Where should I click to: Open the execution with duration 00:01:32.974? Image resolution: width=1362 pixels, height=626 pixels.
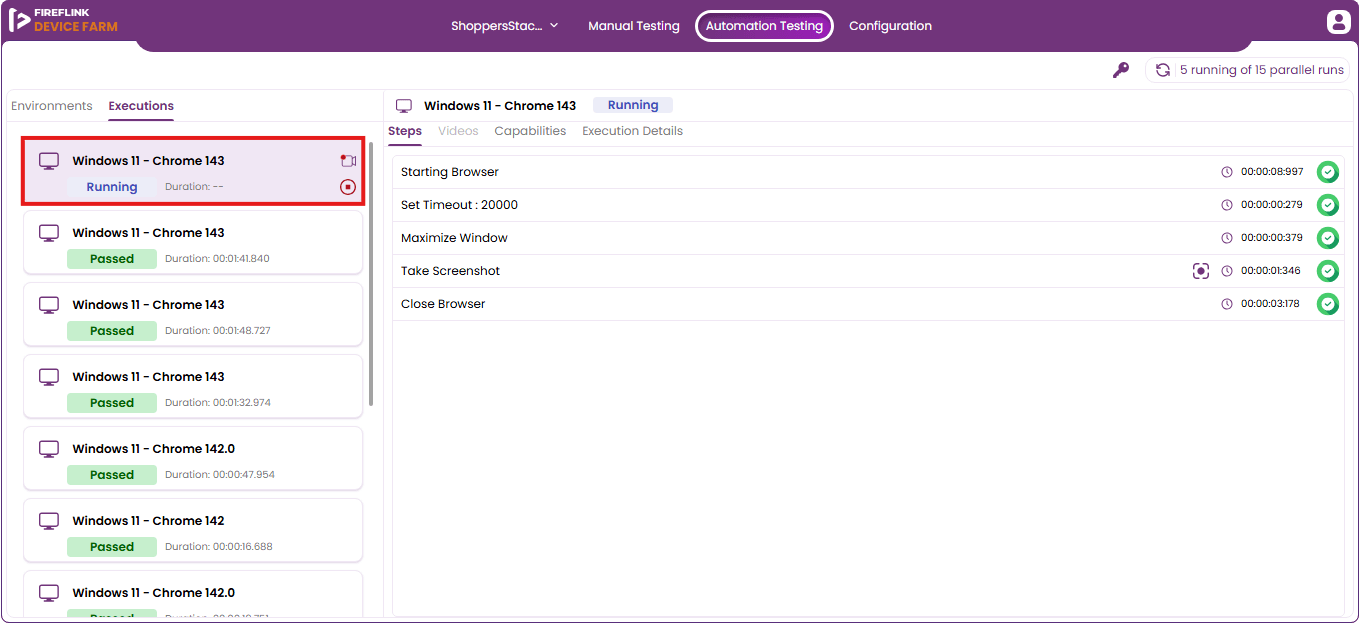pyautogui.click(x=193, y=386)
